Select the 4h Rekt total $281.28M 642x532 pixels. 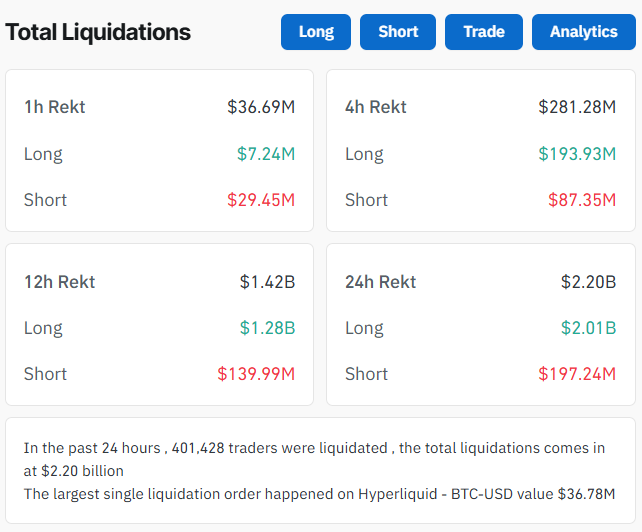click(x=577, y=106)
